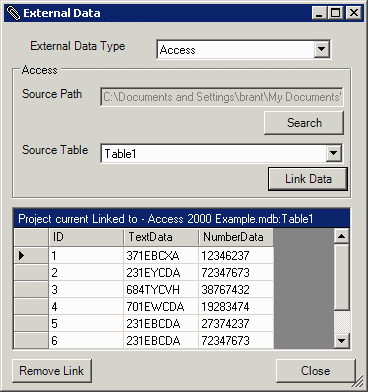368x392 pixels.
Task: Click the paperclip icon in title bar
Action: click(x=13, y=13)
